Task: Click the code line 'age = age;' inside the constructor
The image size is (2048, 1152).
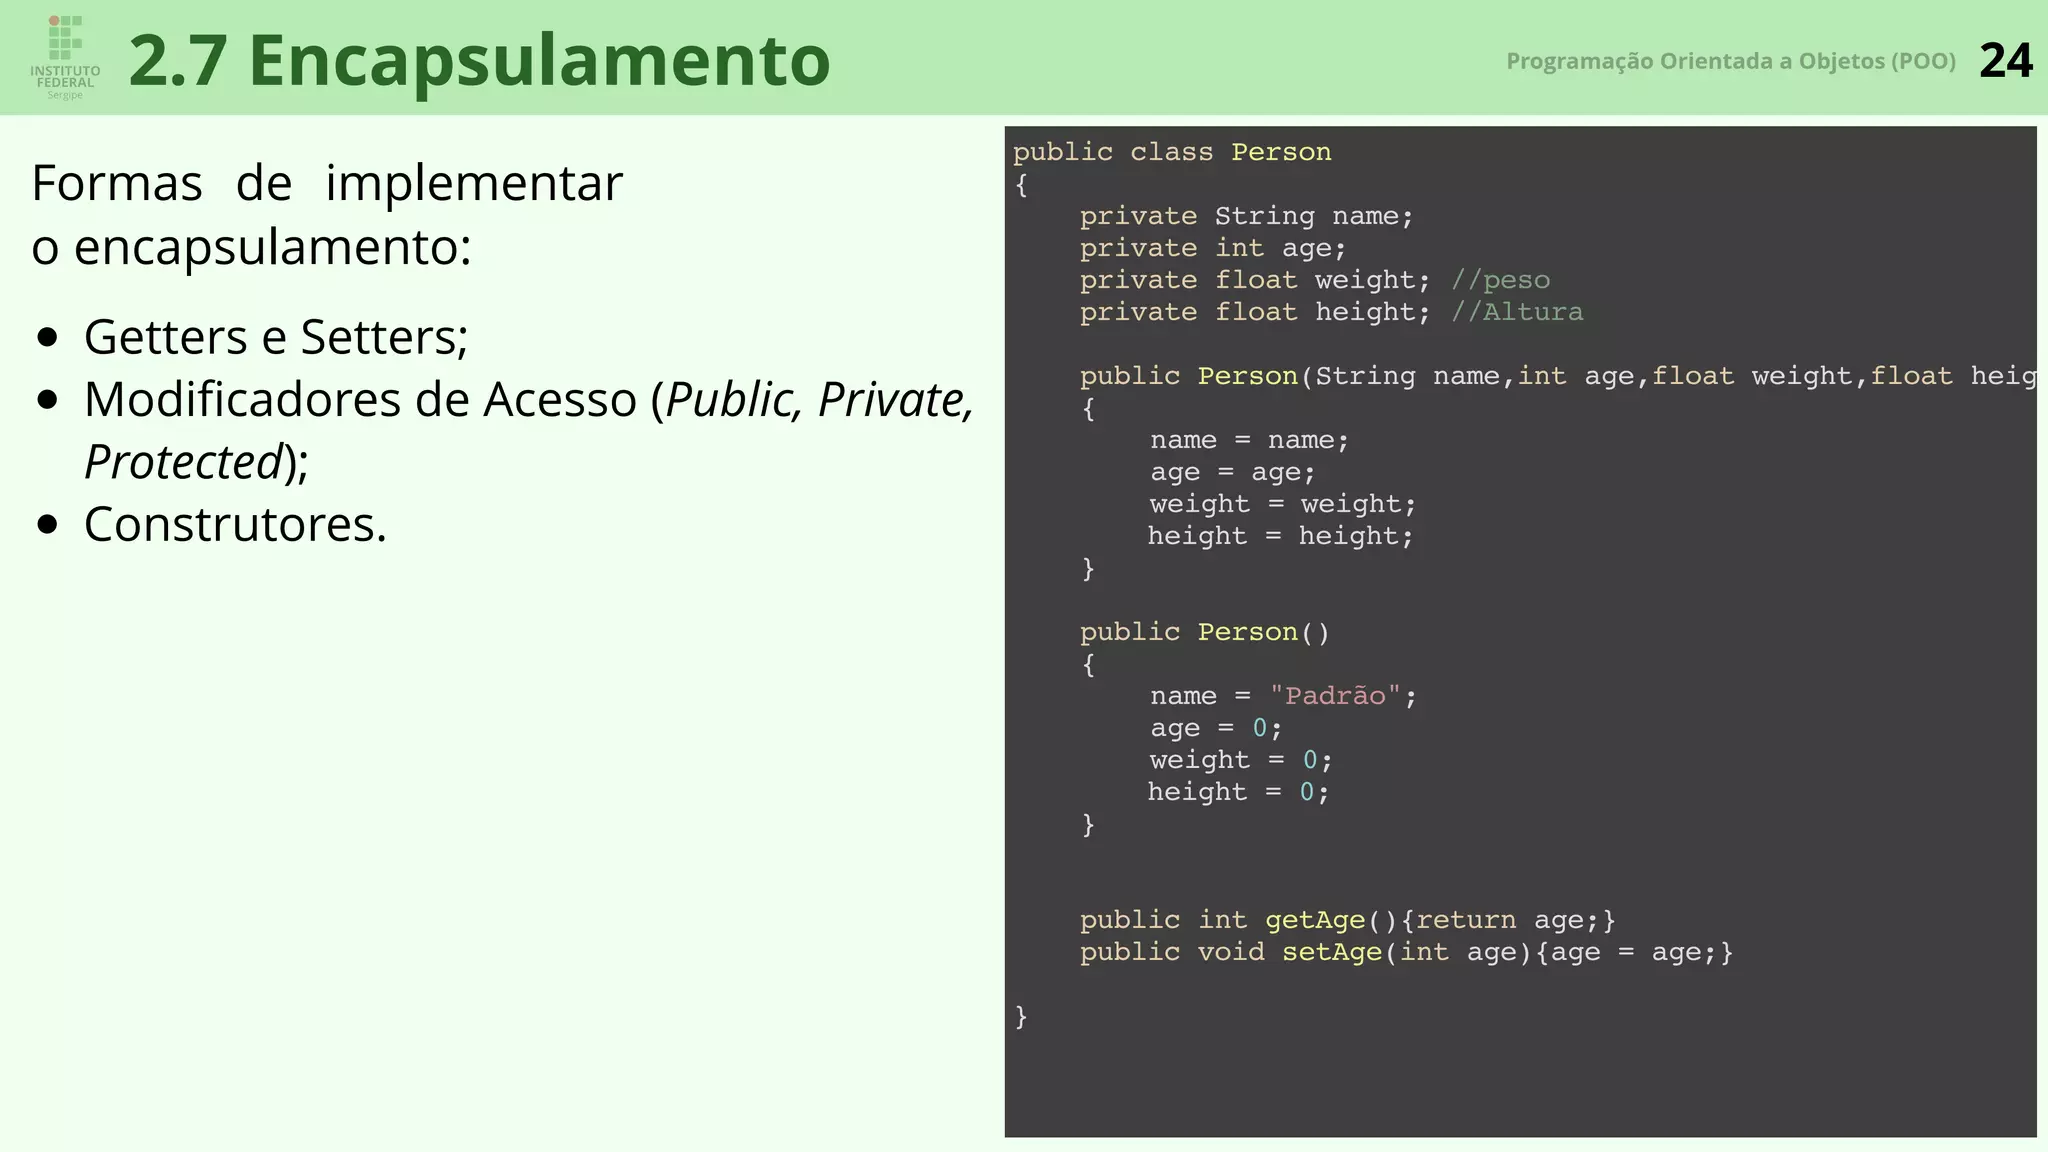Action: [x=1232, y=472]
